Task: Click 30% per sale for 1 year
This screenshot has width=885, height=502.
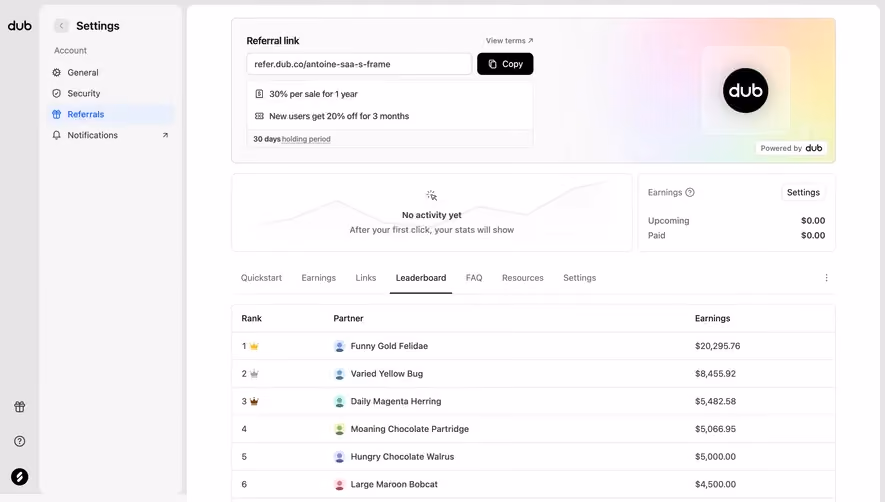Action: (x=313, y=94)
